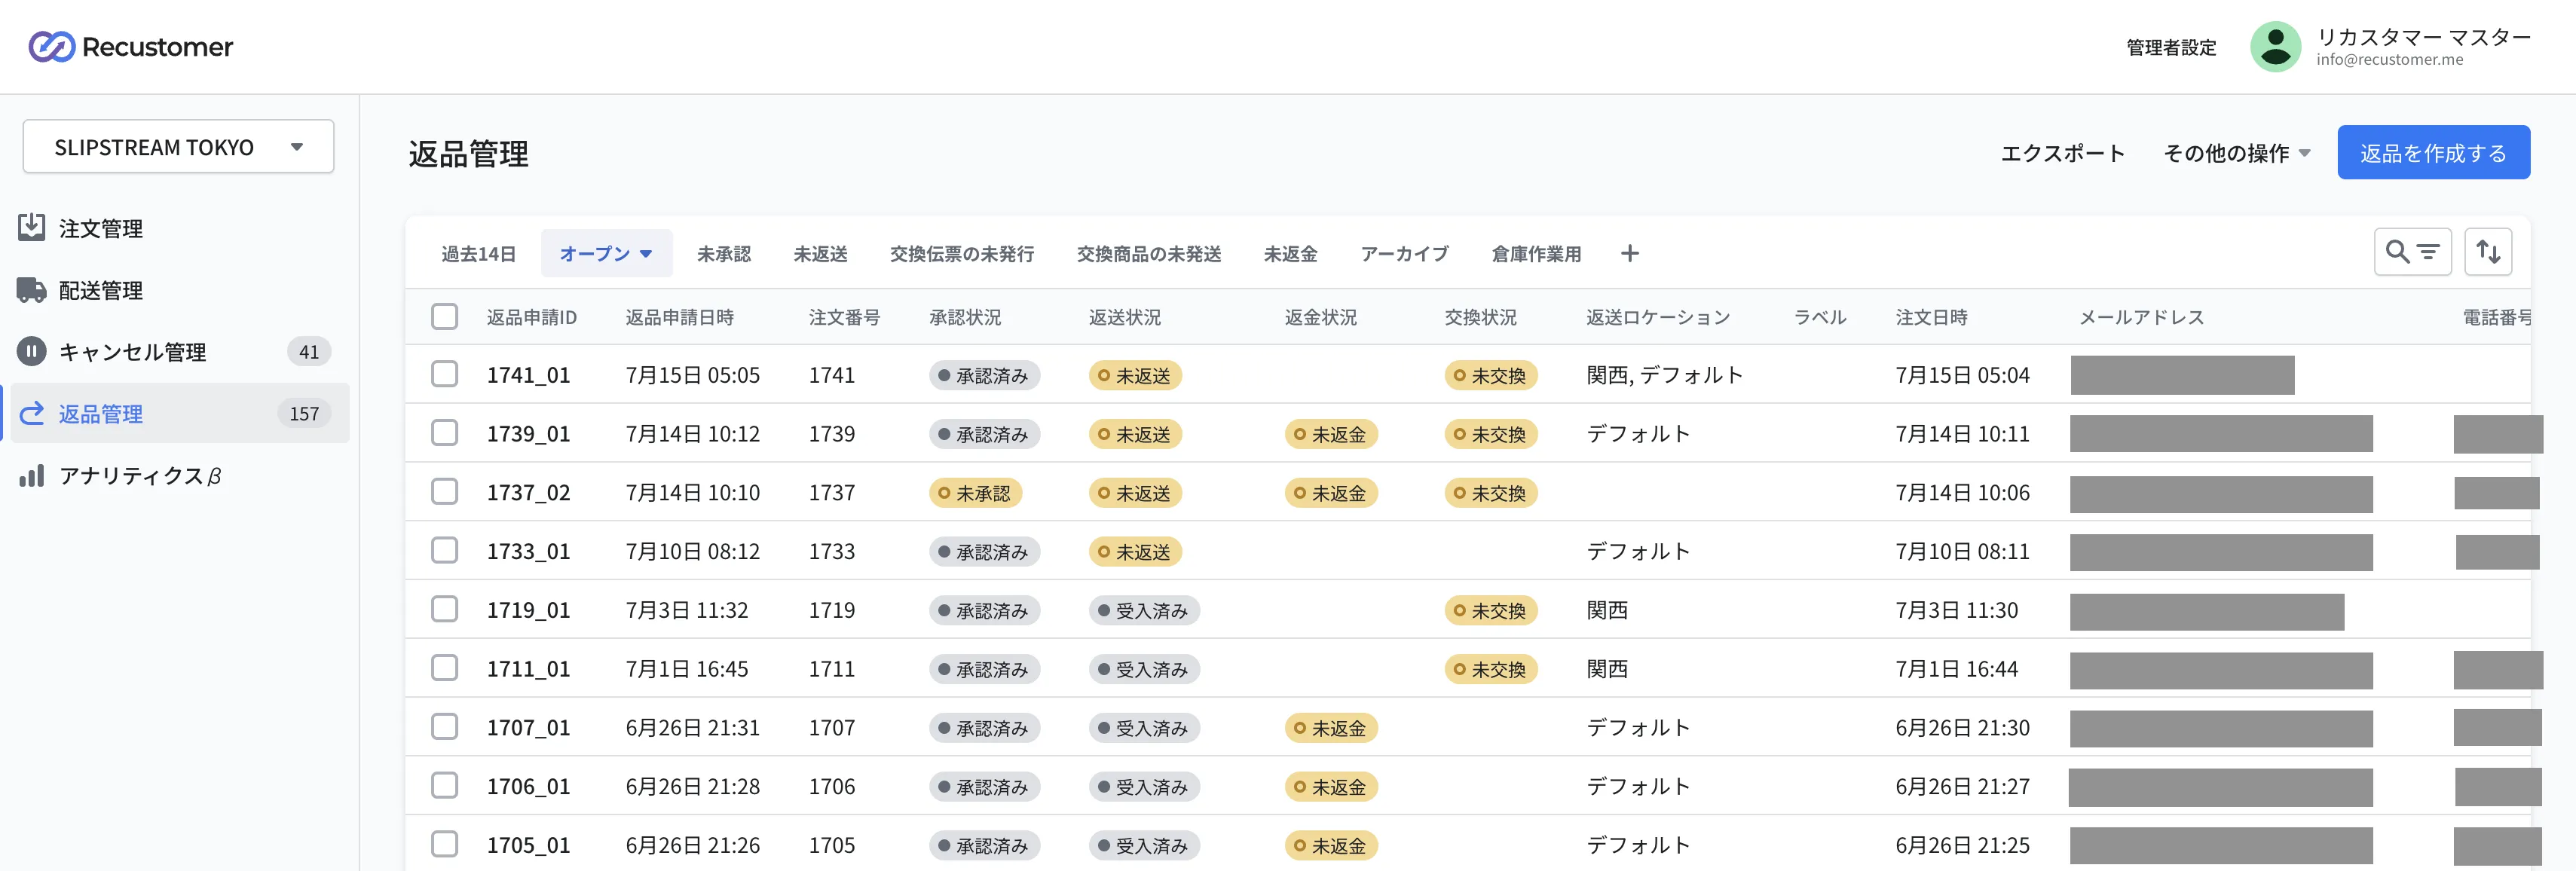The image size is (2576, 871).
Task: Open the search and filter button
Action: pyautogui.click(x=2412, y=252)
